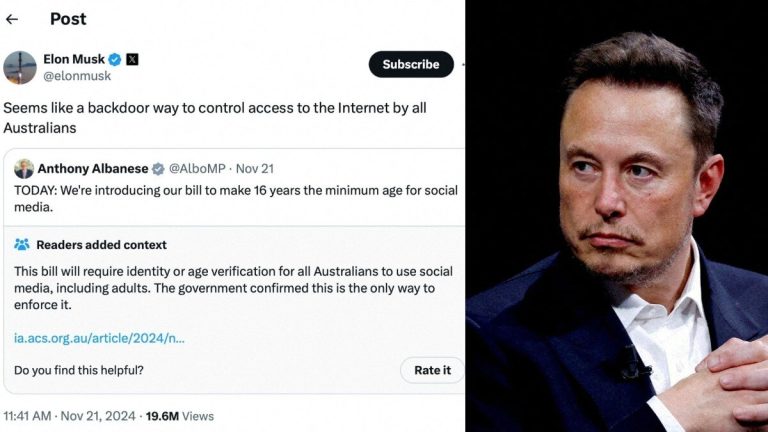Open Elon Musk's profile picture
Screen dimensions: 768x432
click(20, 67)
